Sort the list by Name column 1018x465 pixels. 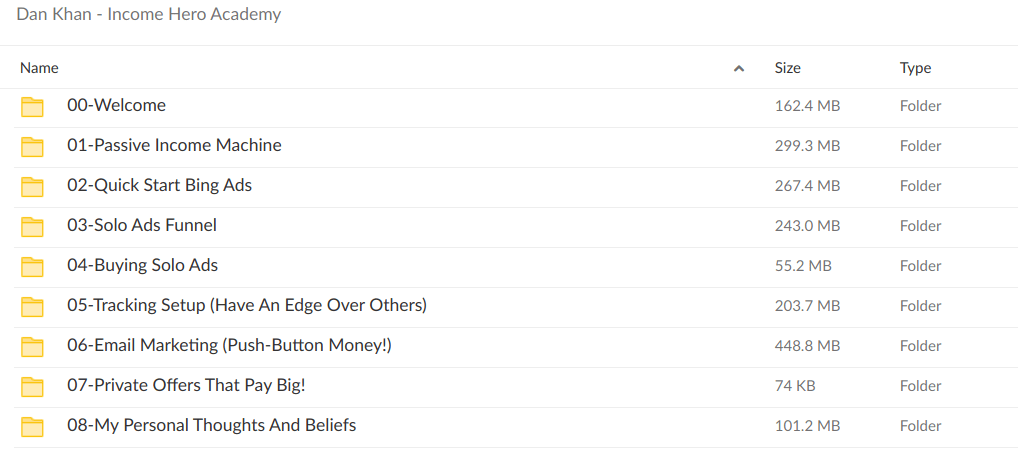40,68
